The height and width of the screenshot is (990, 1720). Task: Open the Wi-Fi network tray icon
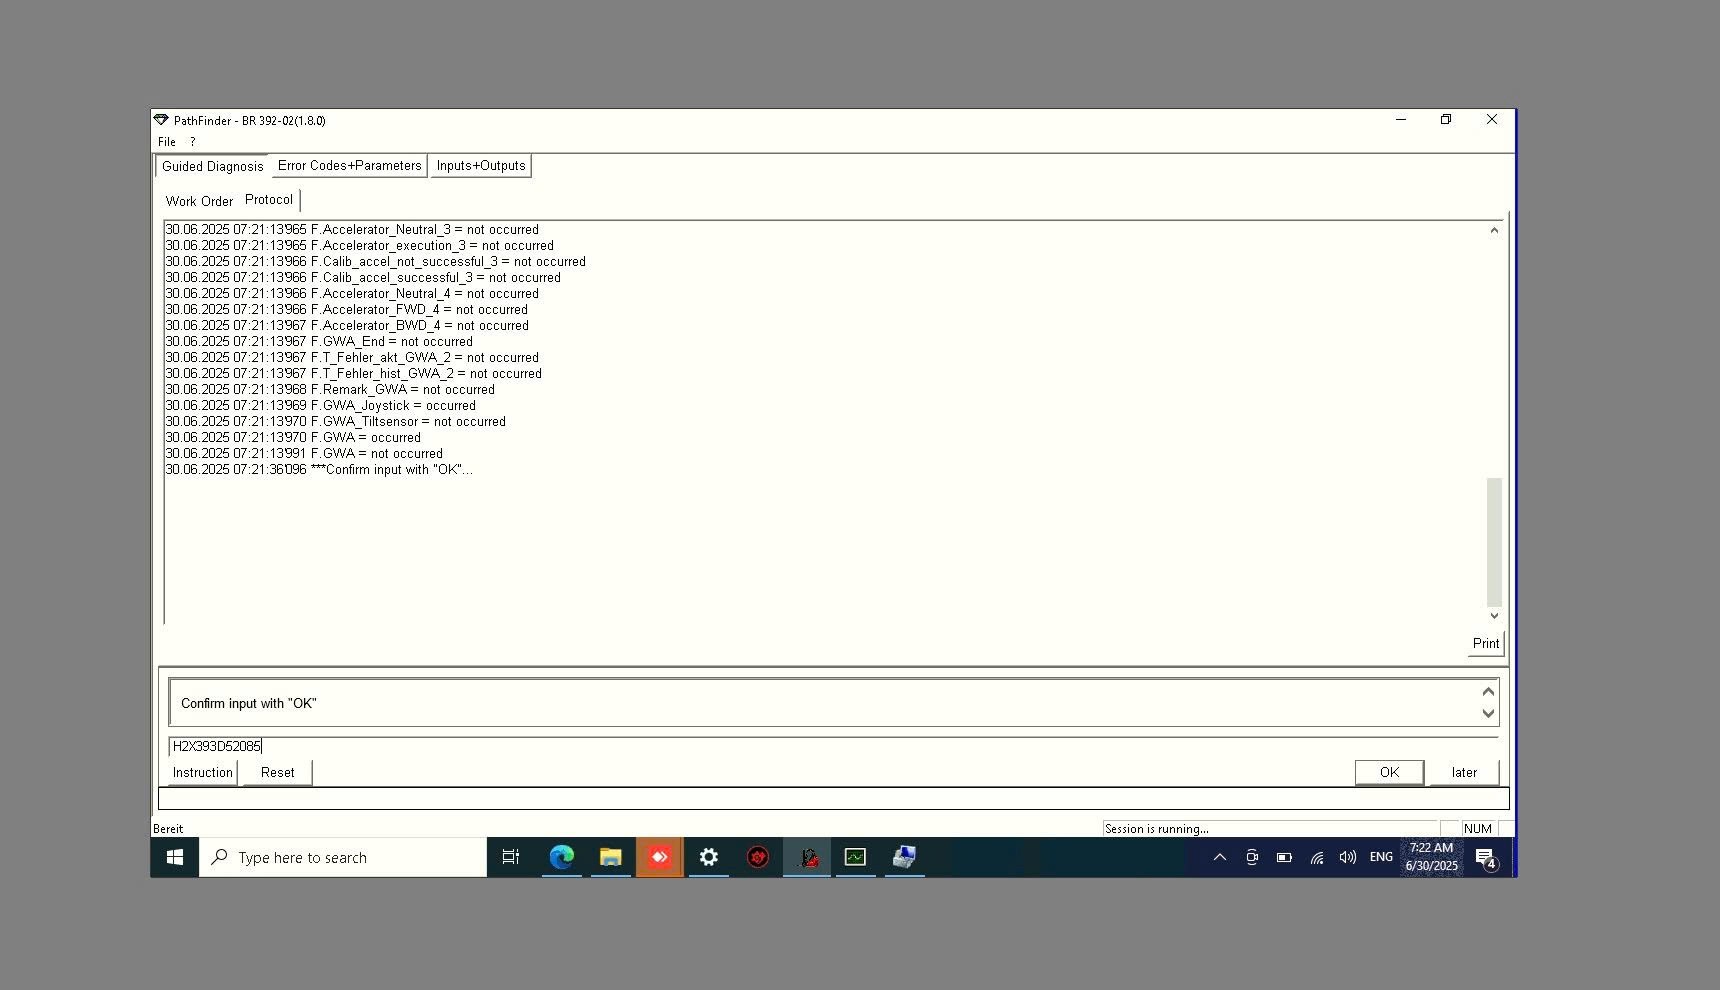pos(1315,857)
